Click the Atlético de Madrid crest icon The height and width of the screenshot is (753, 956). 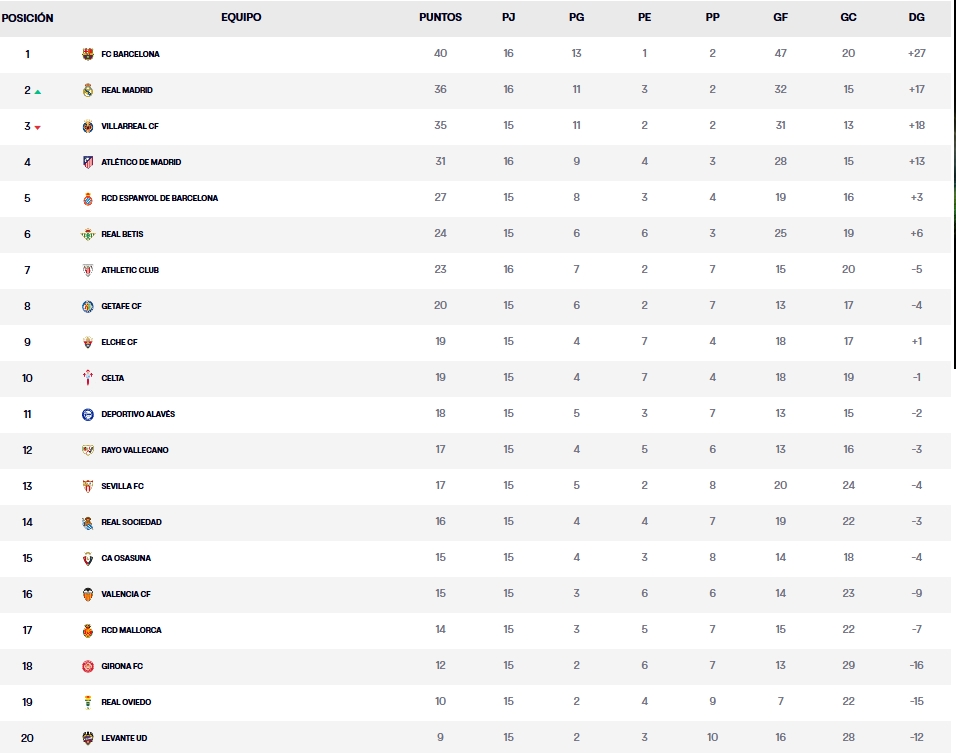click(88, 162)
